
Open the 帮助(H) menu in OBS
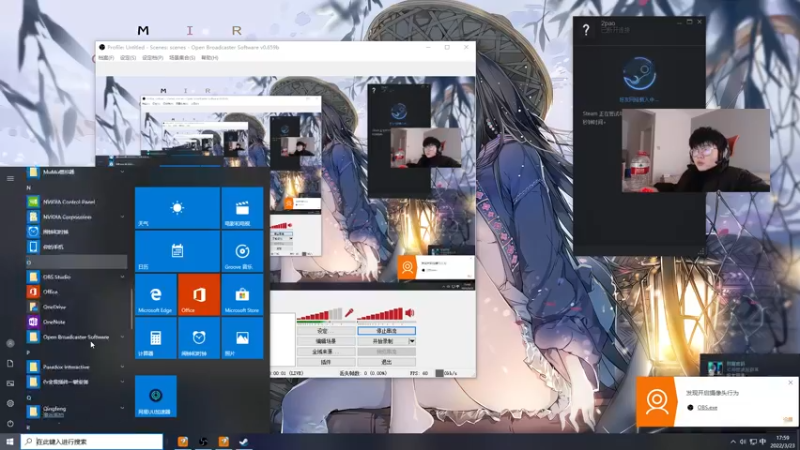coord(210,58)
